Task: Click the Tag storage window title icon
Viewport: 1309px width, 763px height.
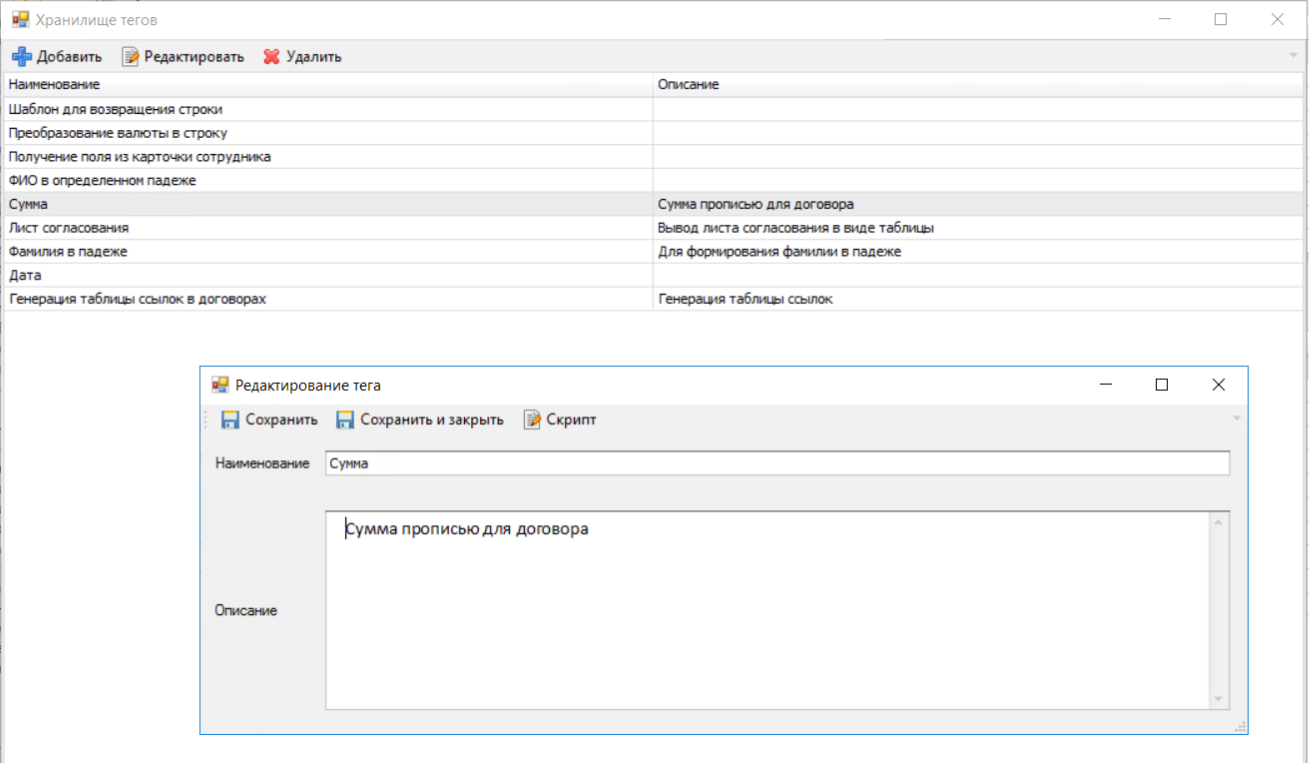Action: pyautogui.click(x=20, y=20)
